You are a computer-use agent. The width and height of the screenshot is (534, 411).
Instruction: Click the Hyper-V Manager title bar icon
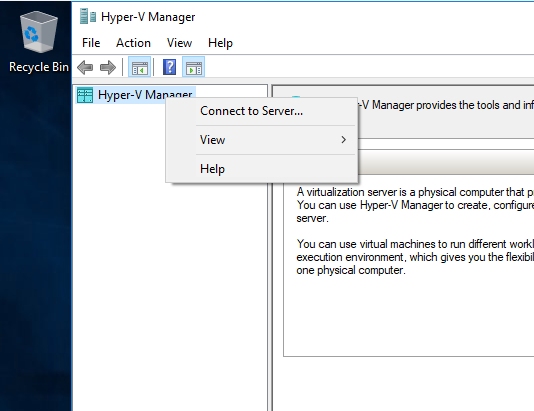[88, 16]
